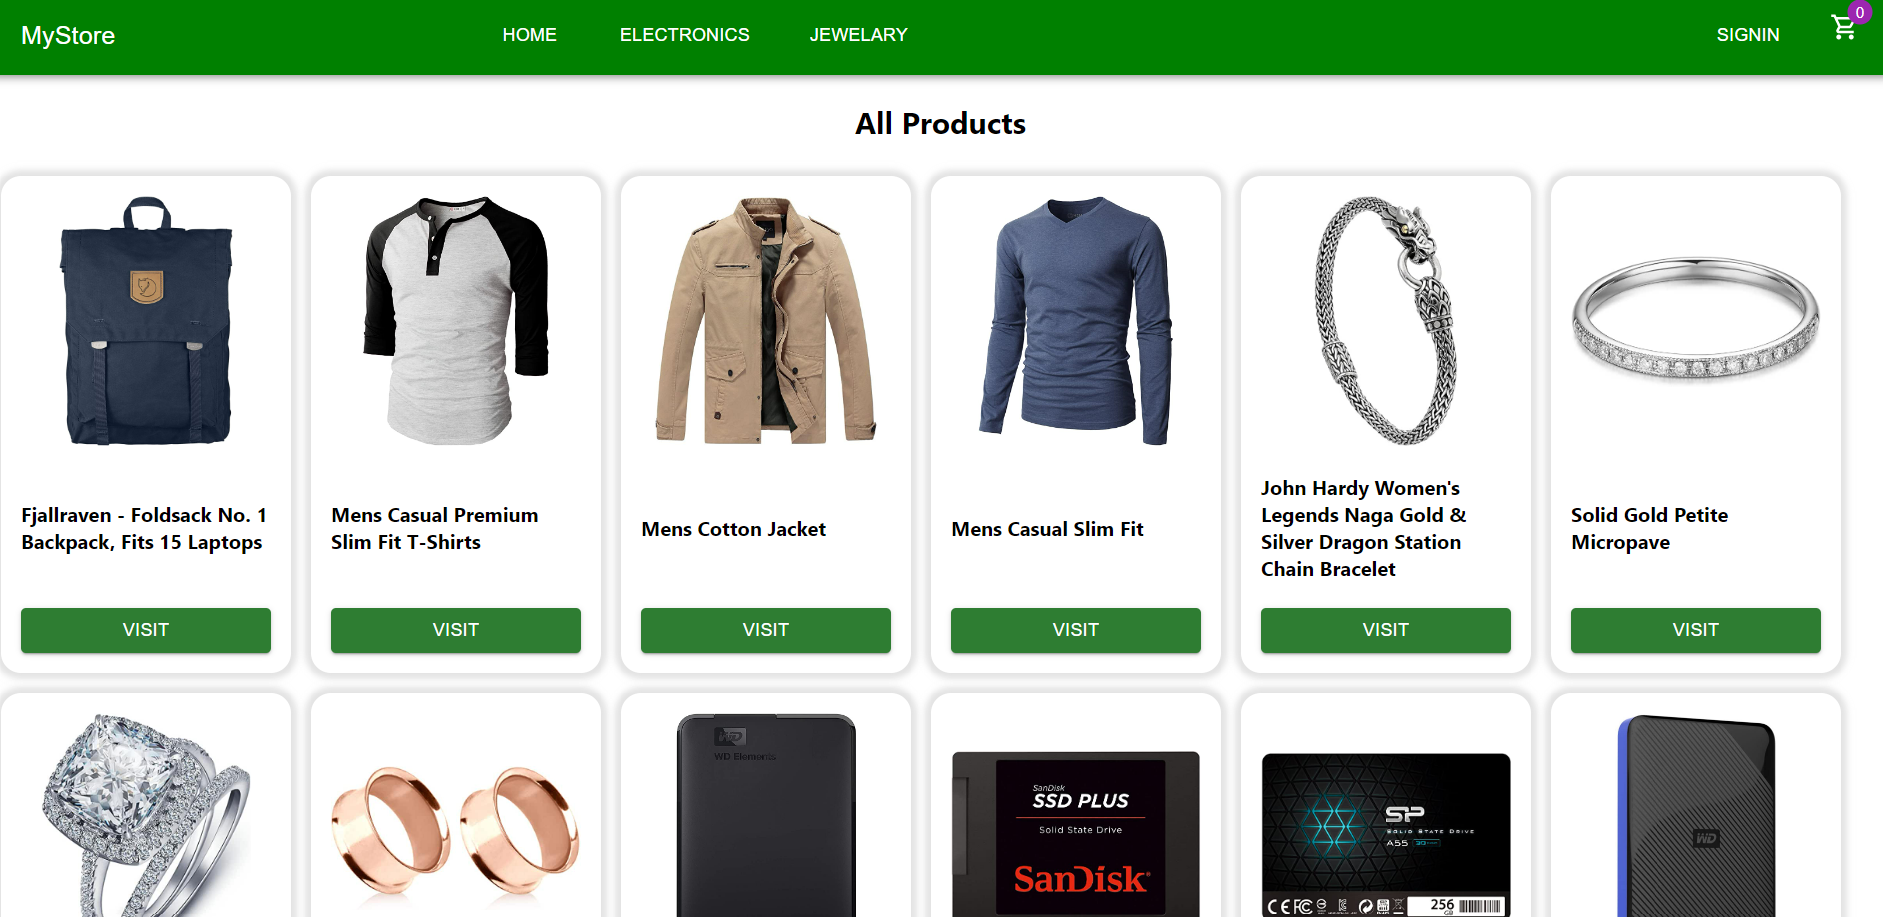Open the Electronics category
The height and width of the screenshot is (917, 1883).
point(684,35)
